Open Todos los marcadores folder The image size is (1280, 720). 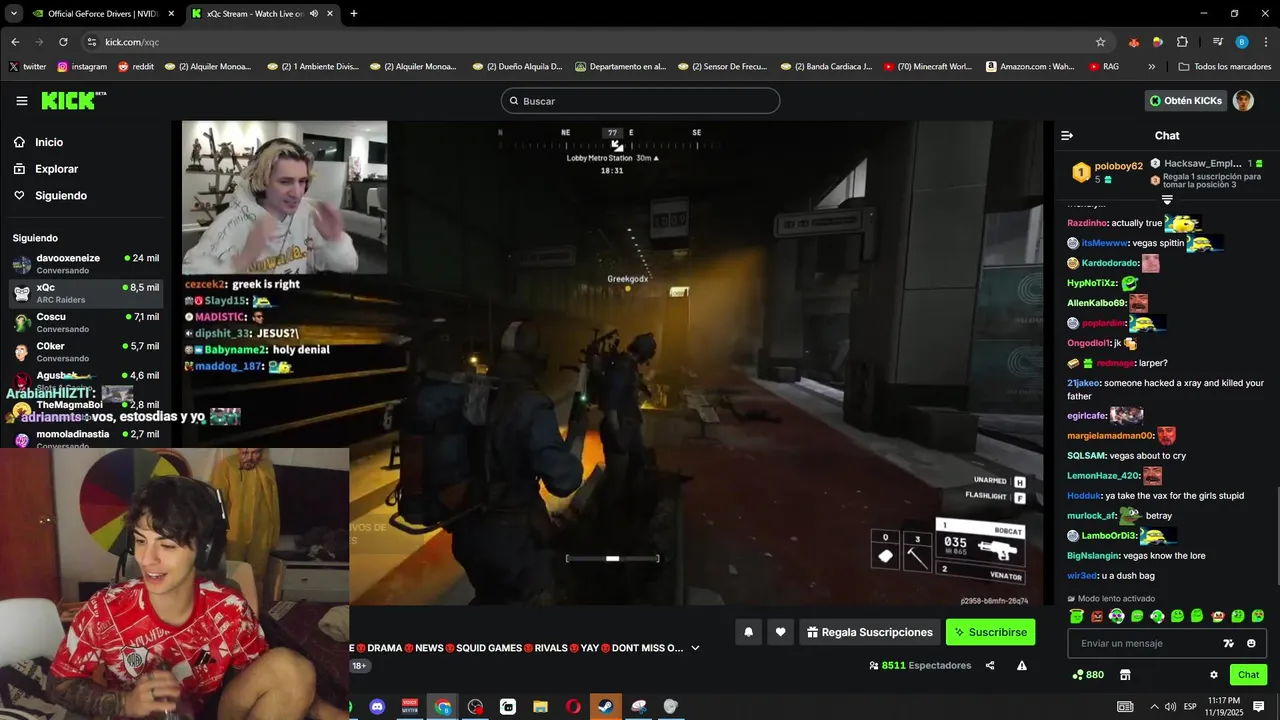1225,67
